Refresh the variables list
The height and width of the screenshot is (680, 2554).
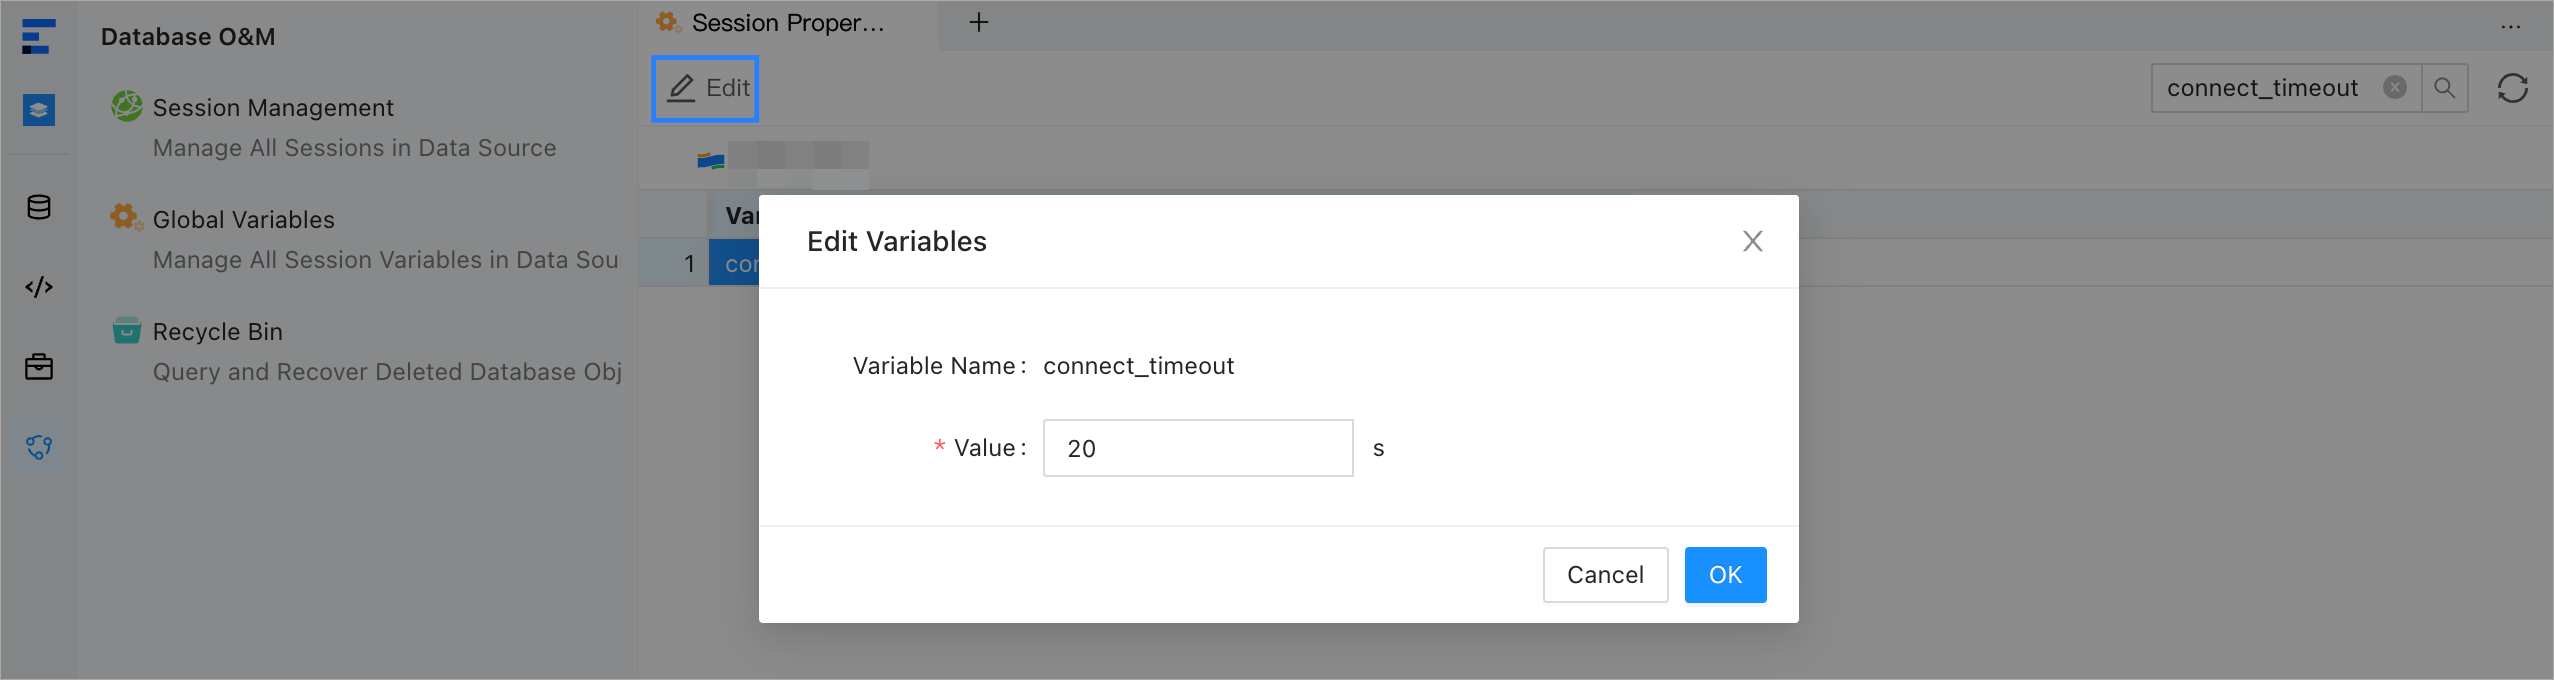tap(2512, 88)
